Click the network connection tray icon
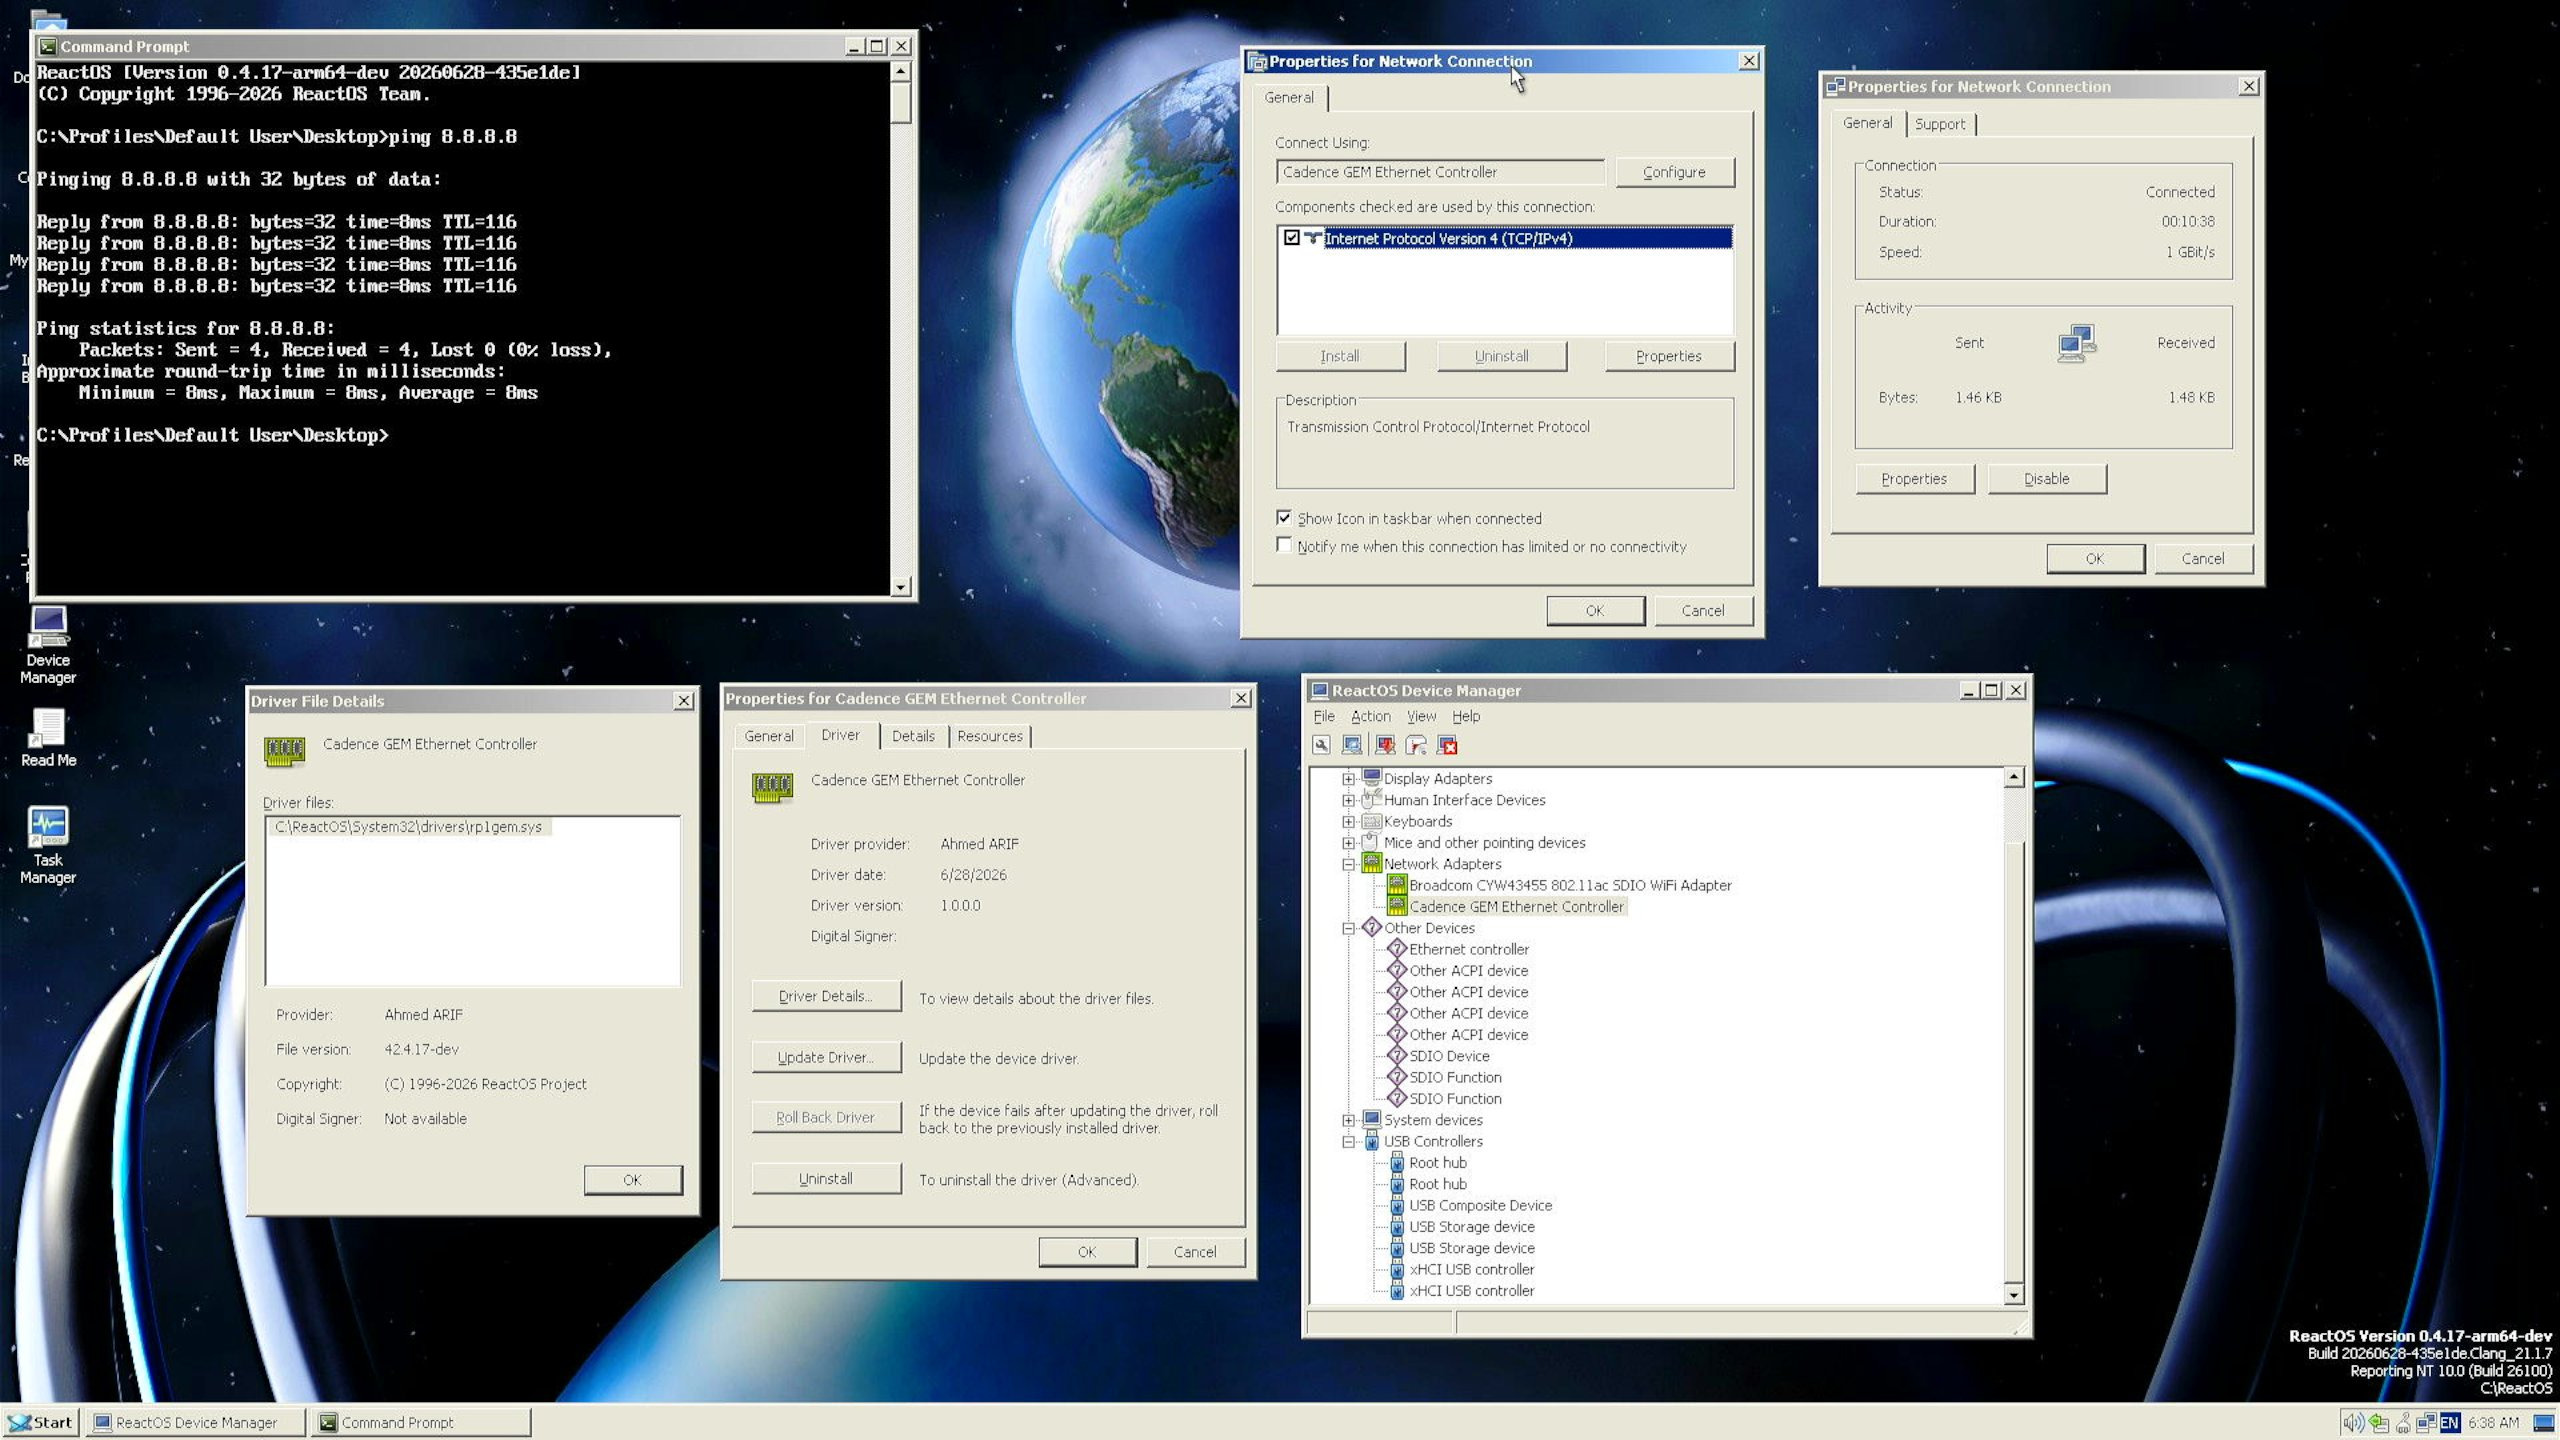The height and width of the screenshot is (1440, 2560). click(x=2425, y=1422)
